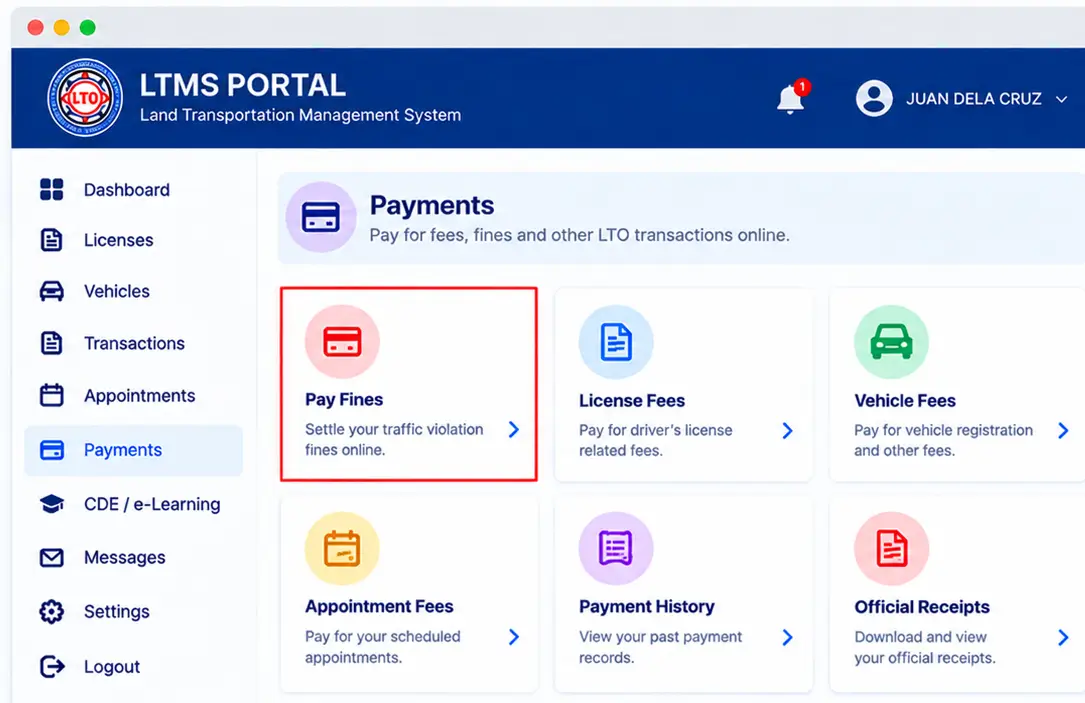Click the Payment History card chevron arrow

tap(787, 638)
